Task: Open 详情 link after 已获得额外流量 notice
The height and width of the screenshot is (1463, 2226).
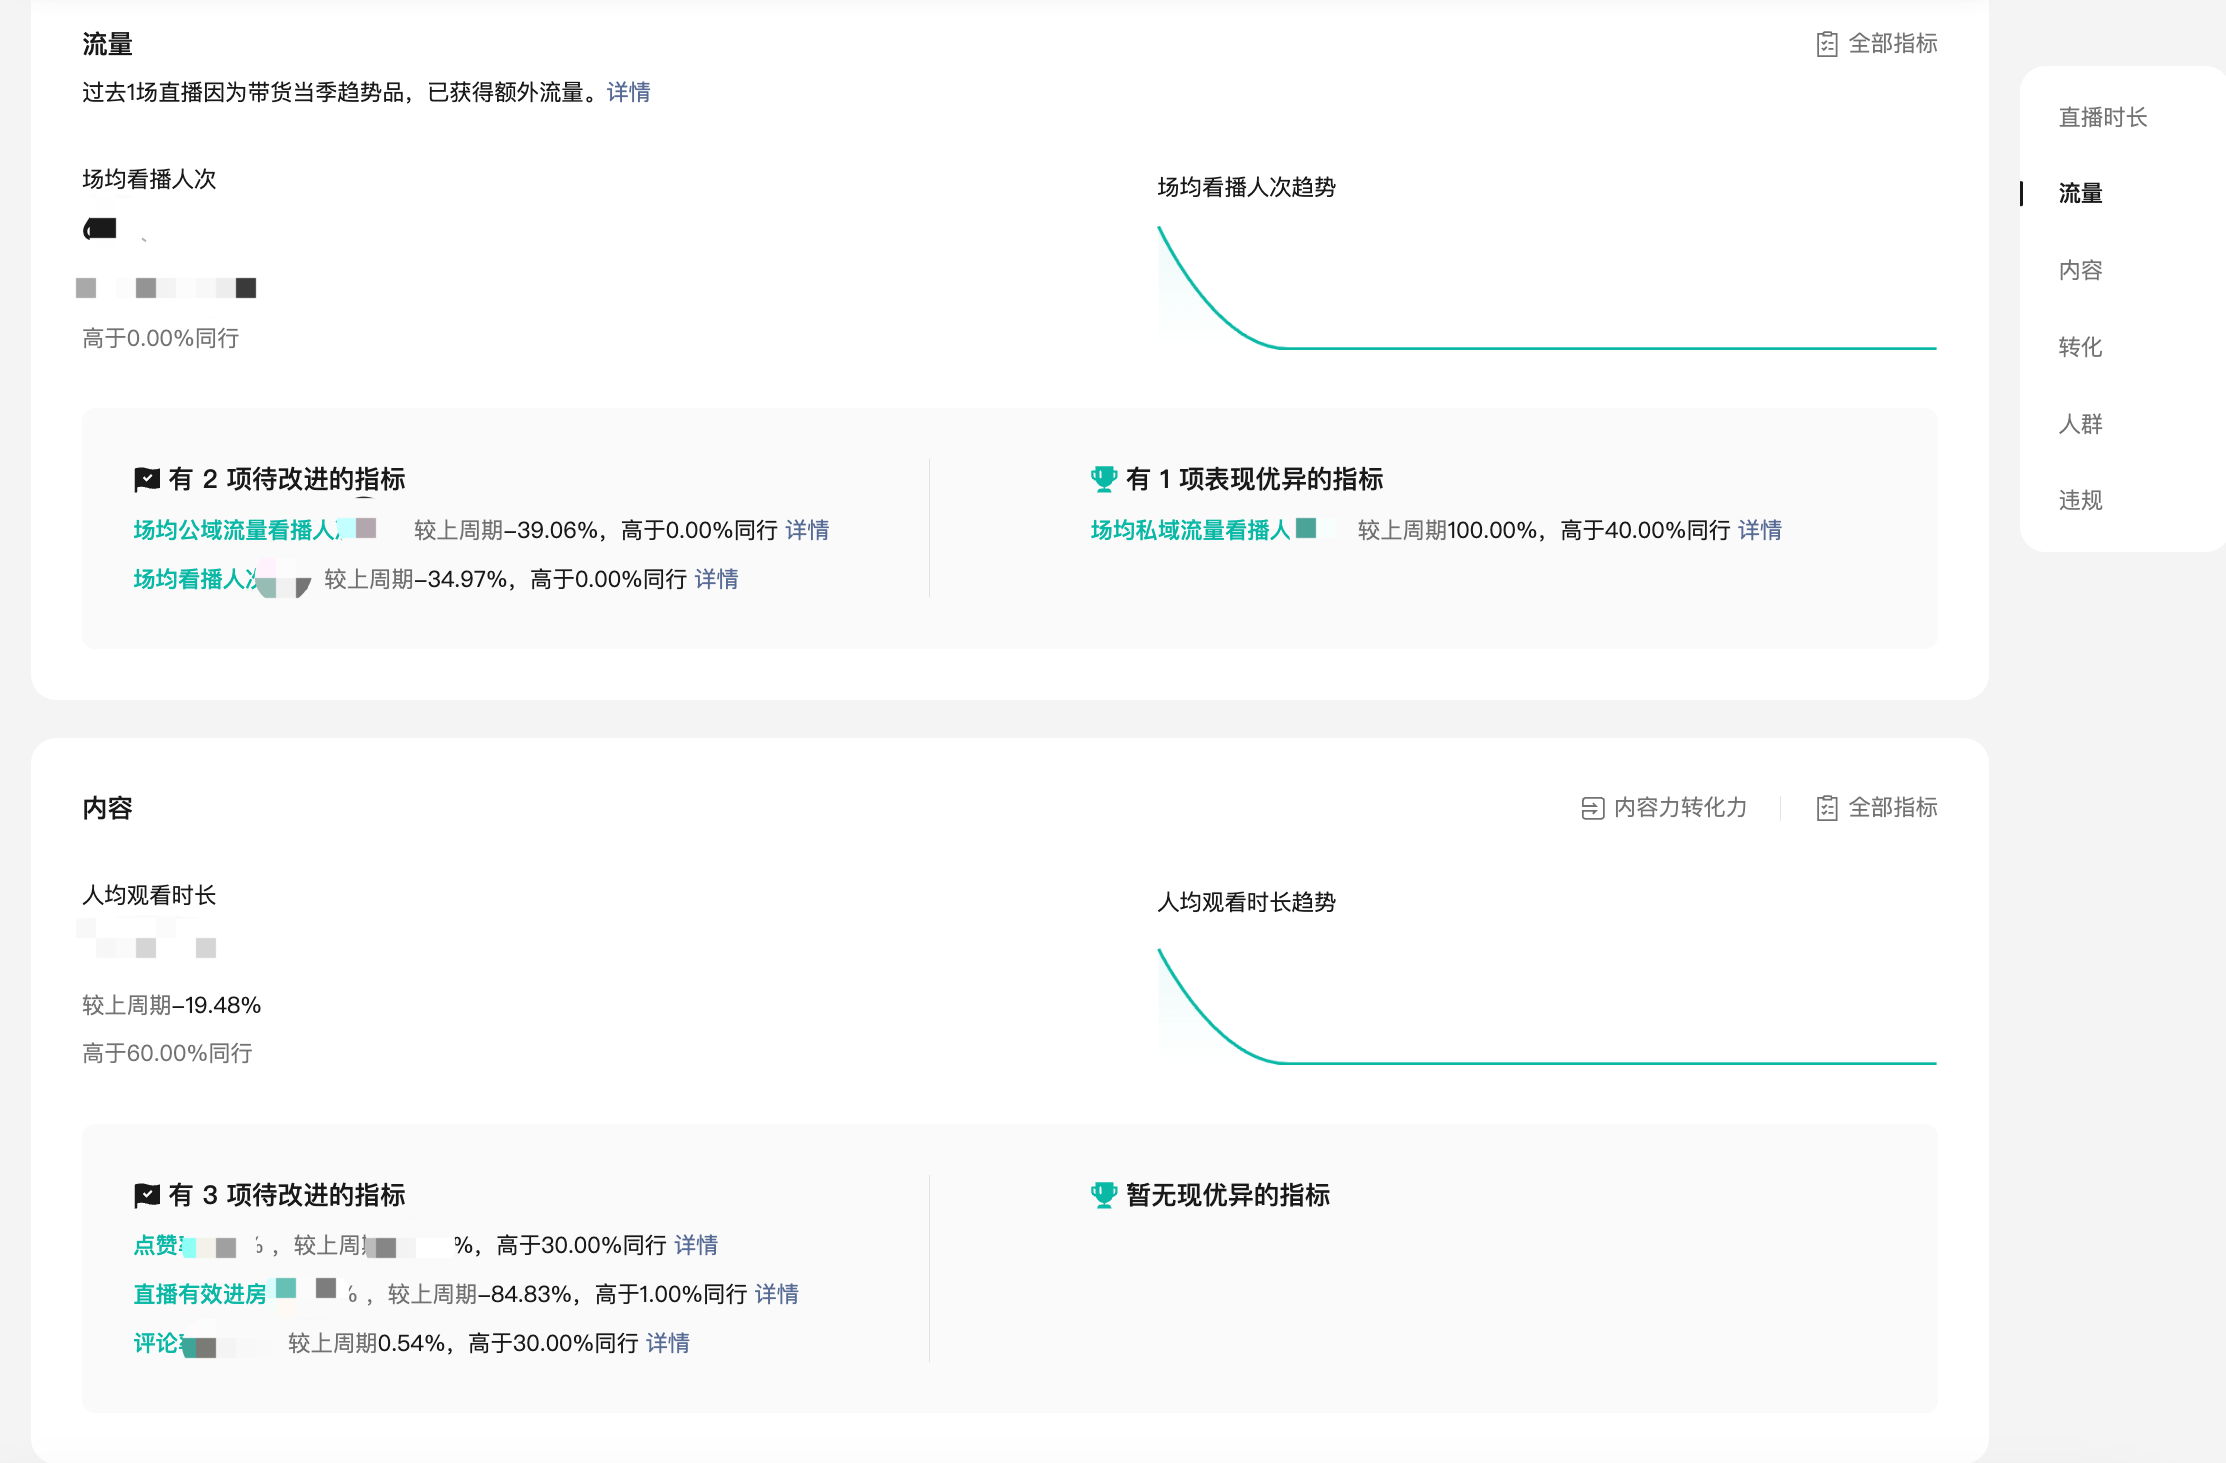Action: point(628,92)
